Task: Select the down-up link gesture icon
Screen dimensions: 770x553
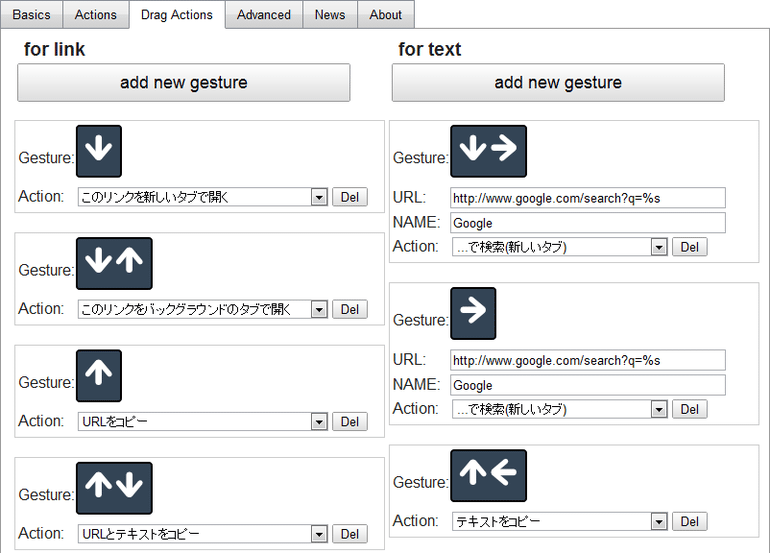Action: (114, 264)
